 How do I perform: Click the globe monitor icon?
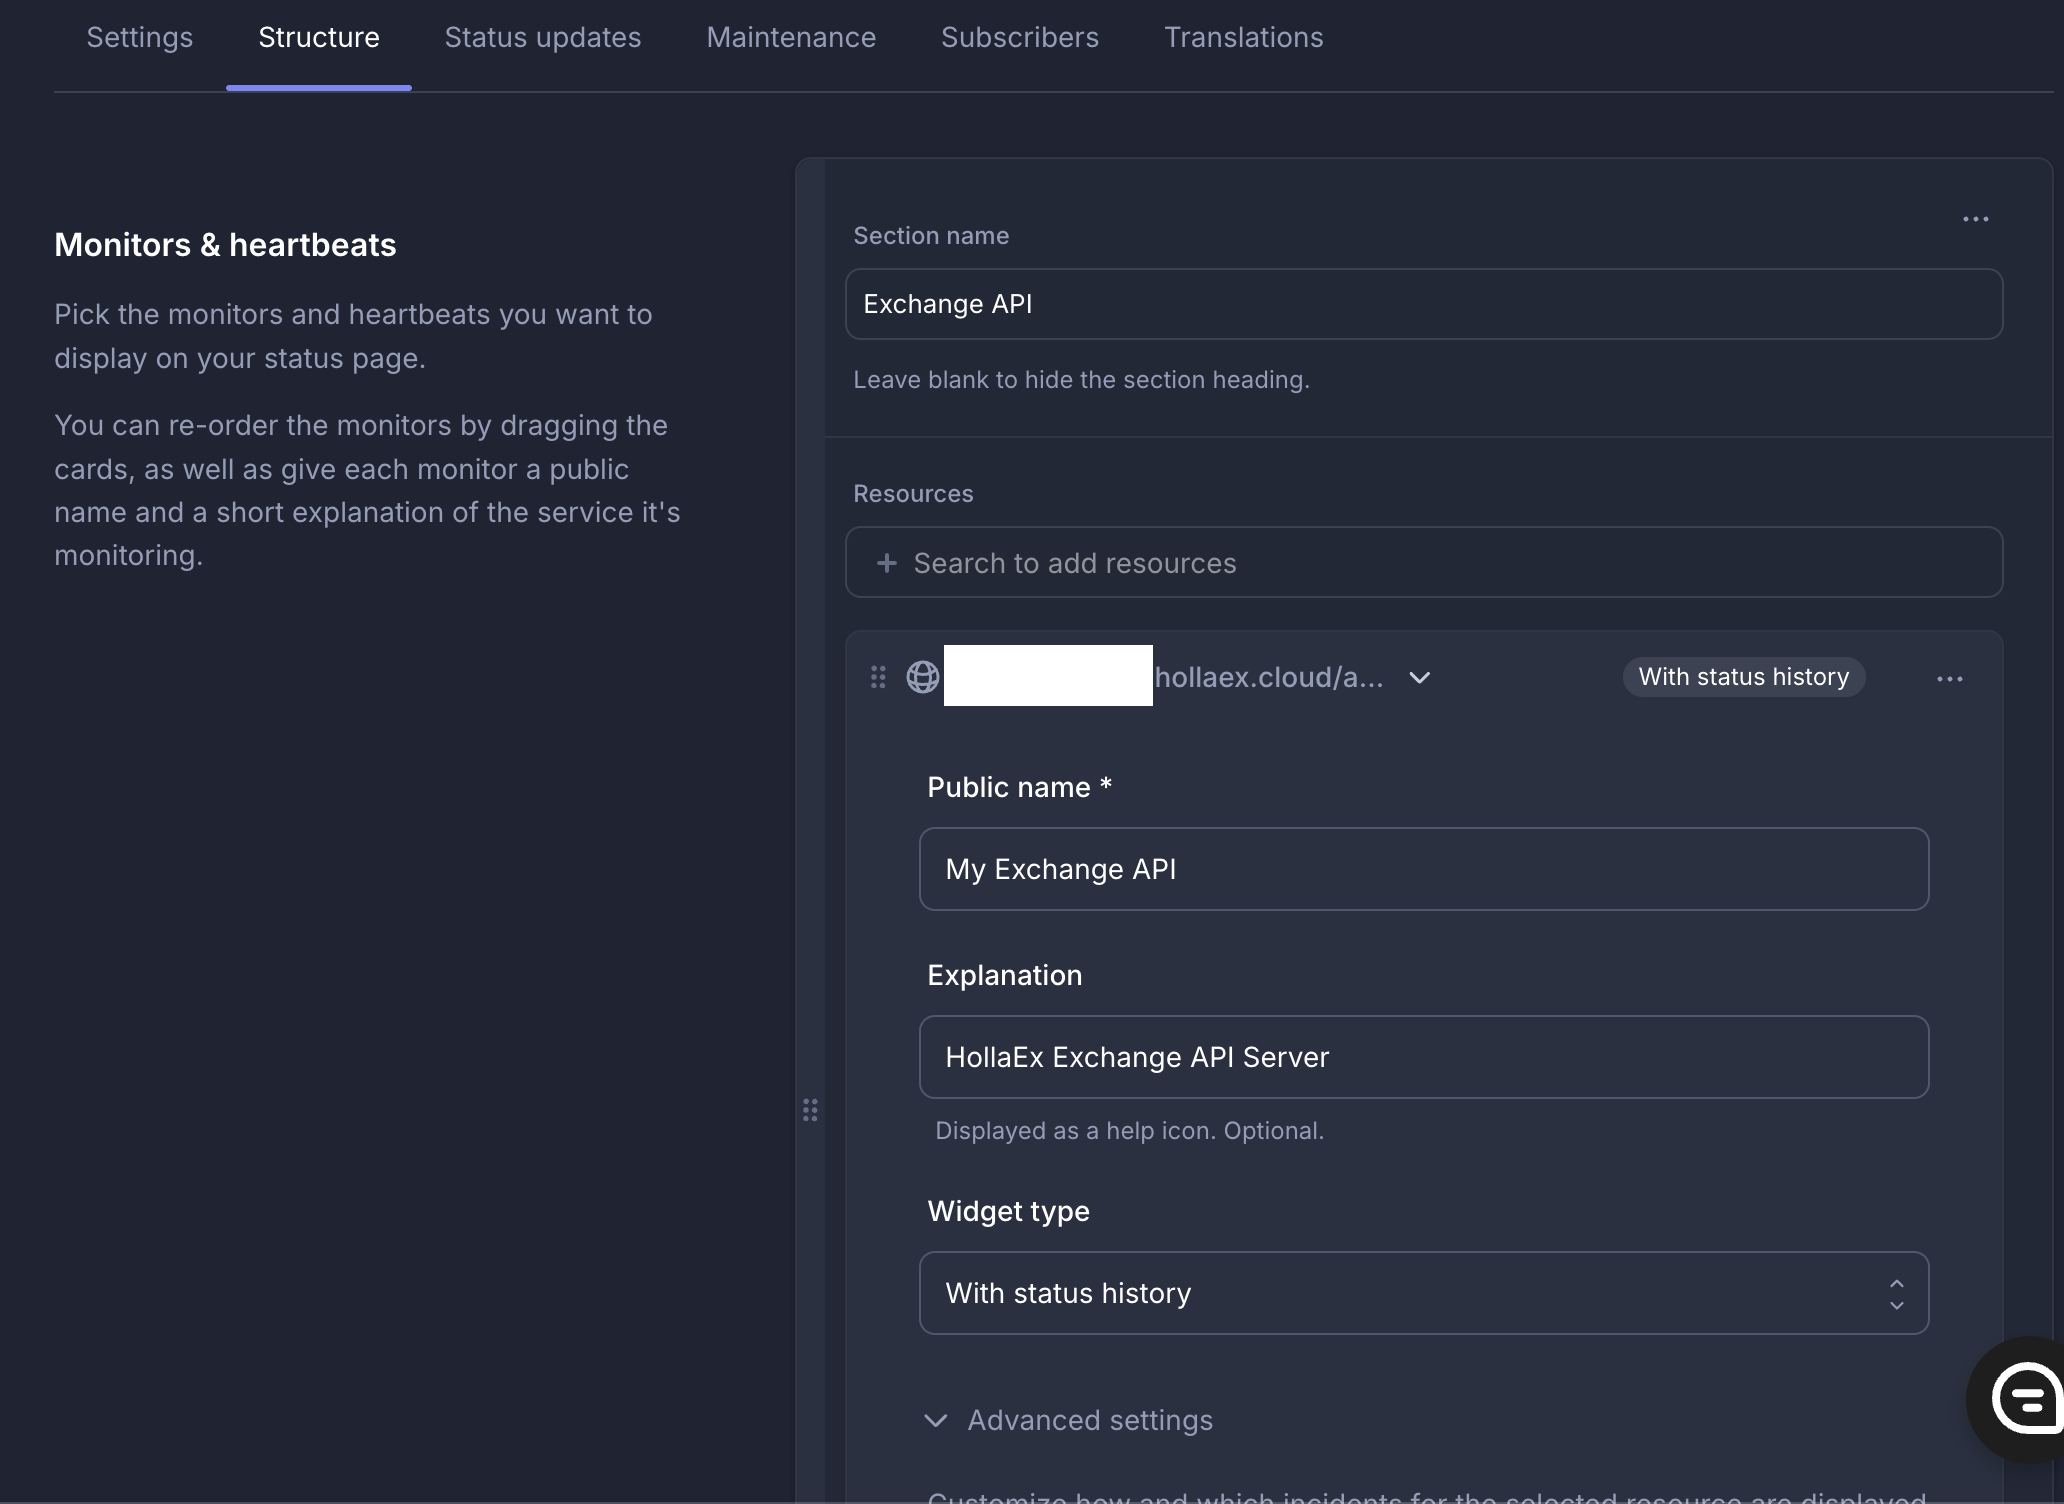coord(922,678)
